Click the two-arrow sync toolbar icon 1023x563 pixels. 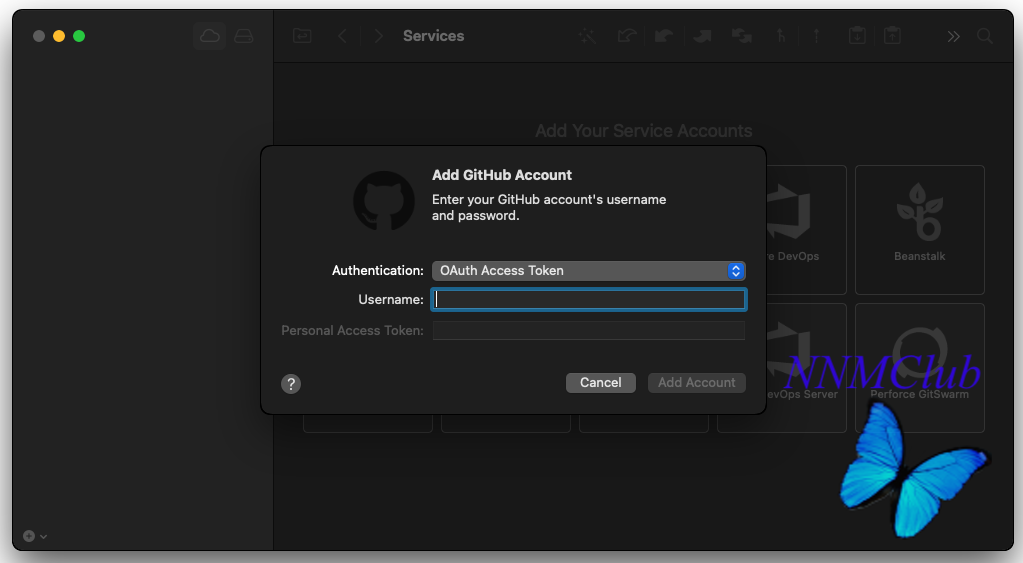coord(741,36)
